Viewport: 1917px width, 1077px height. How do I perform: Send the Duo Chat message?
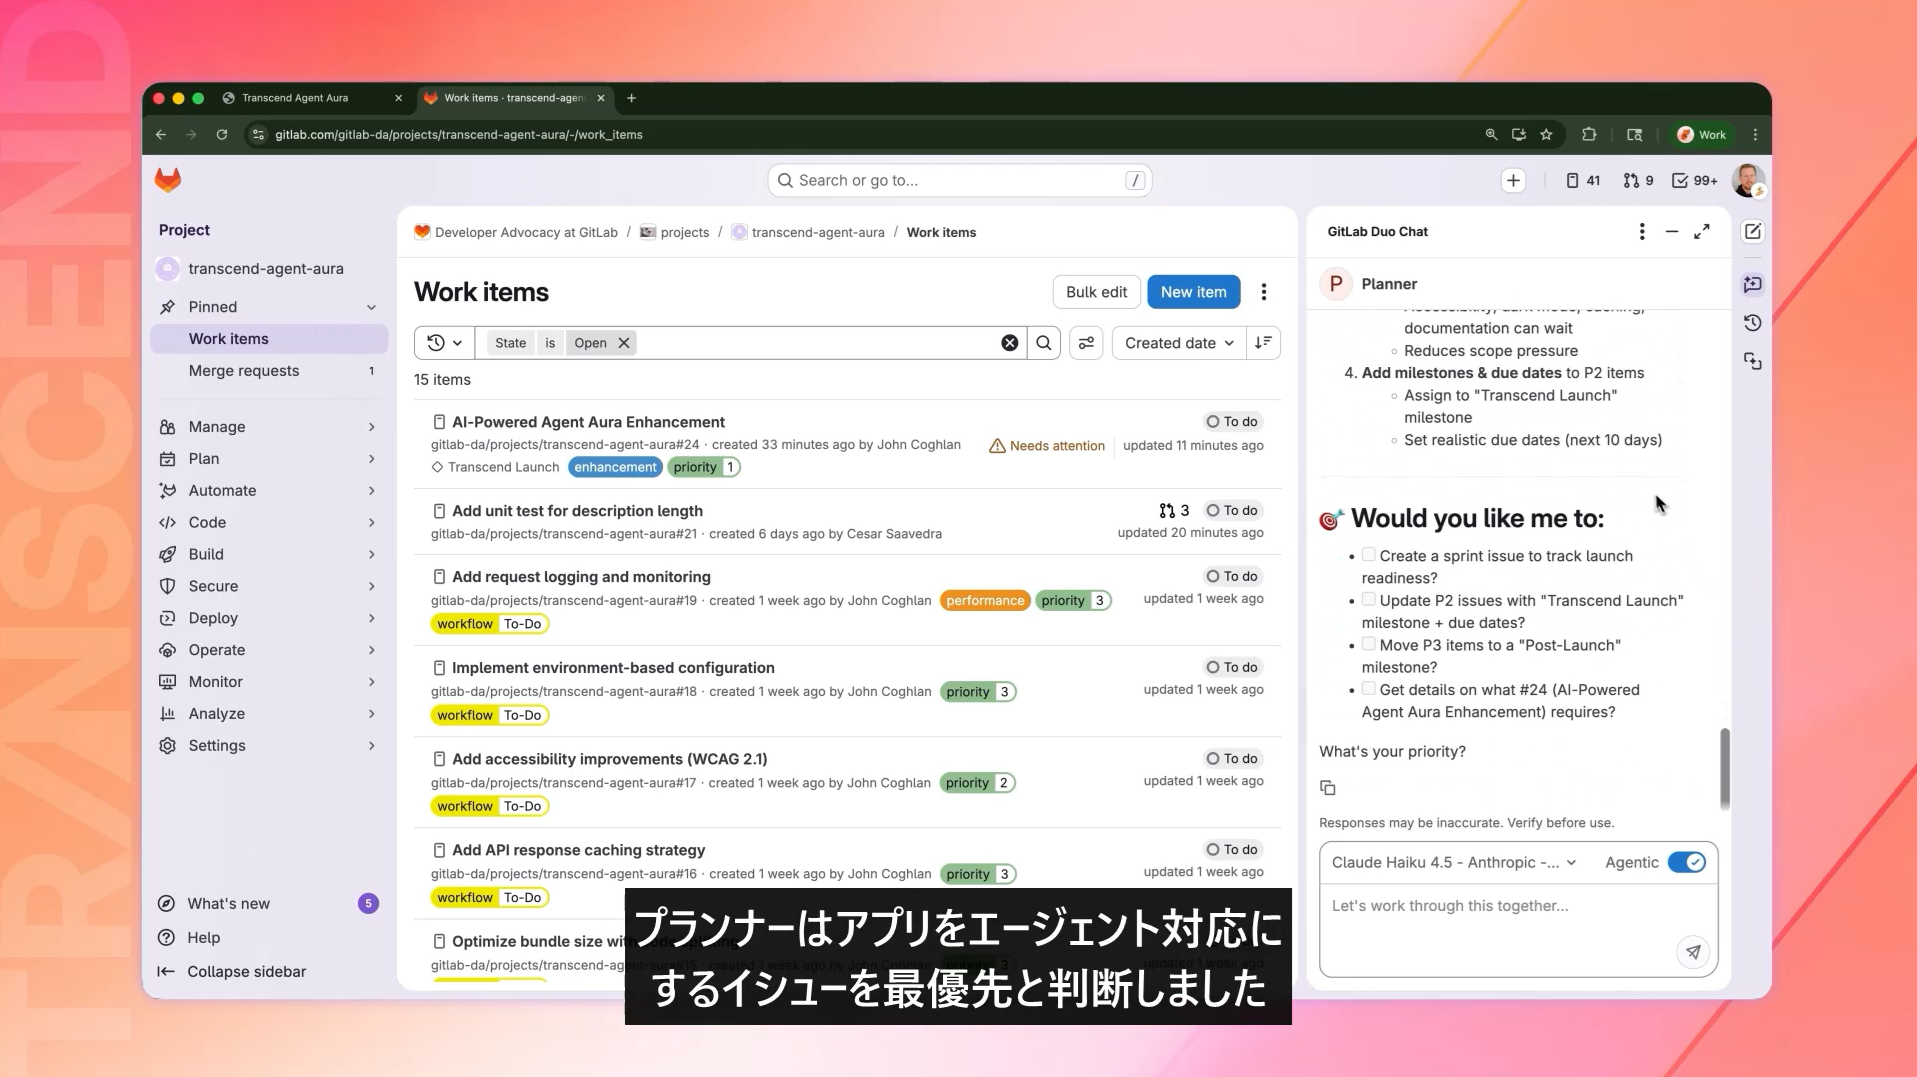1692,952
